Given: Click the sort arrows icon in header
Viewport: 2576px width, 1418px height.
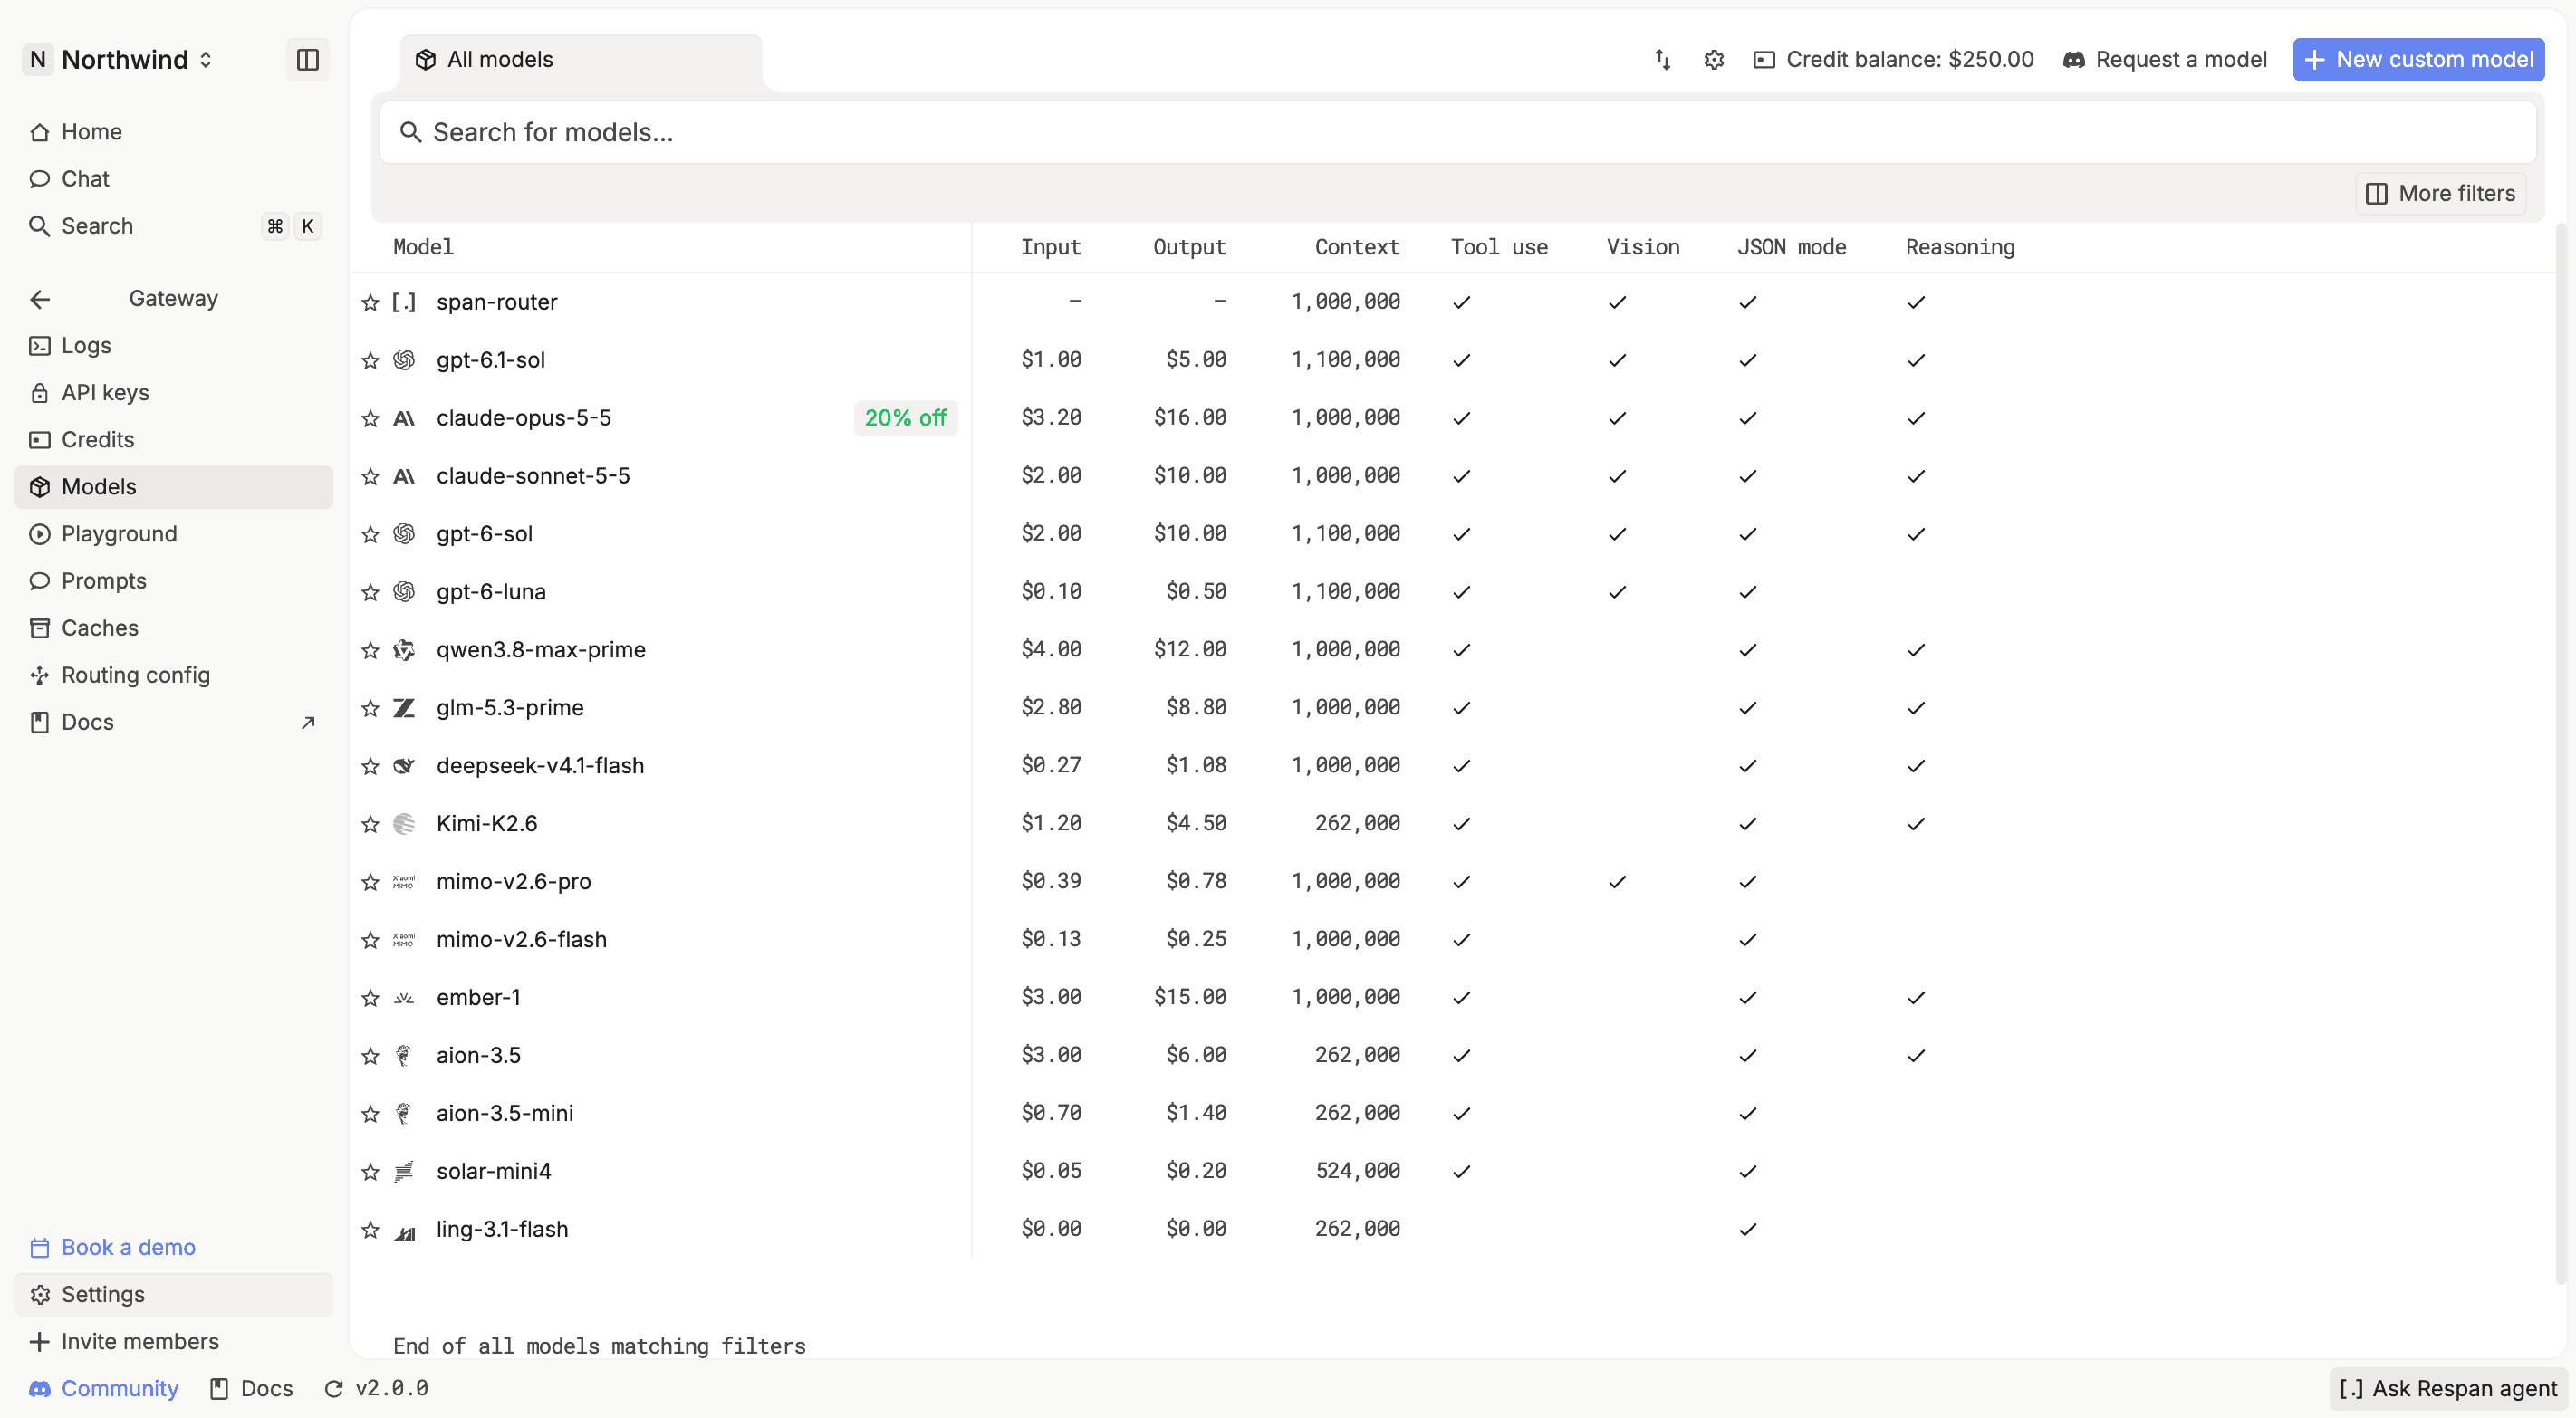Looking at the screenshot, I should click(x=1662, y=60).
